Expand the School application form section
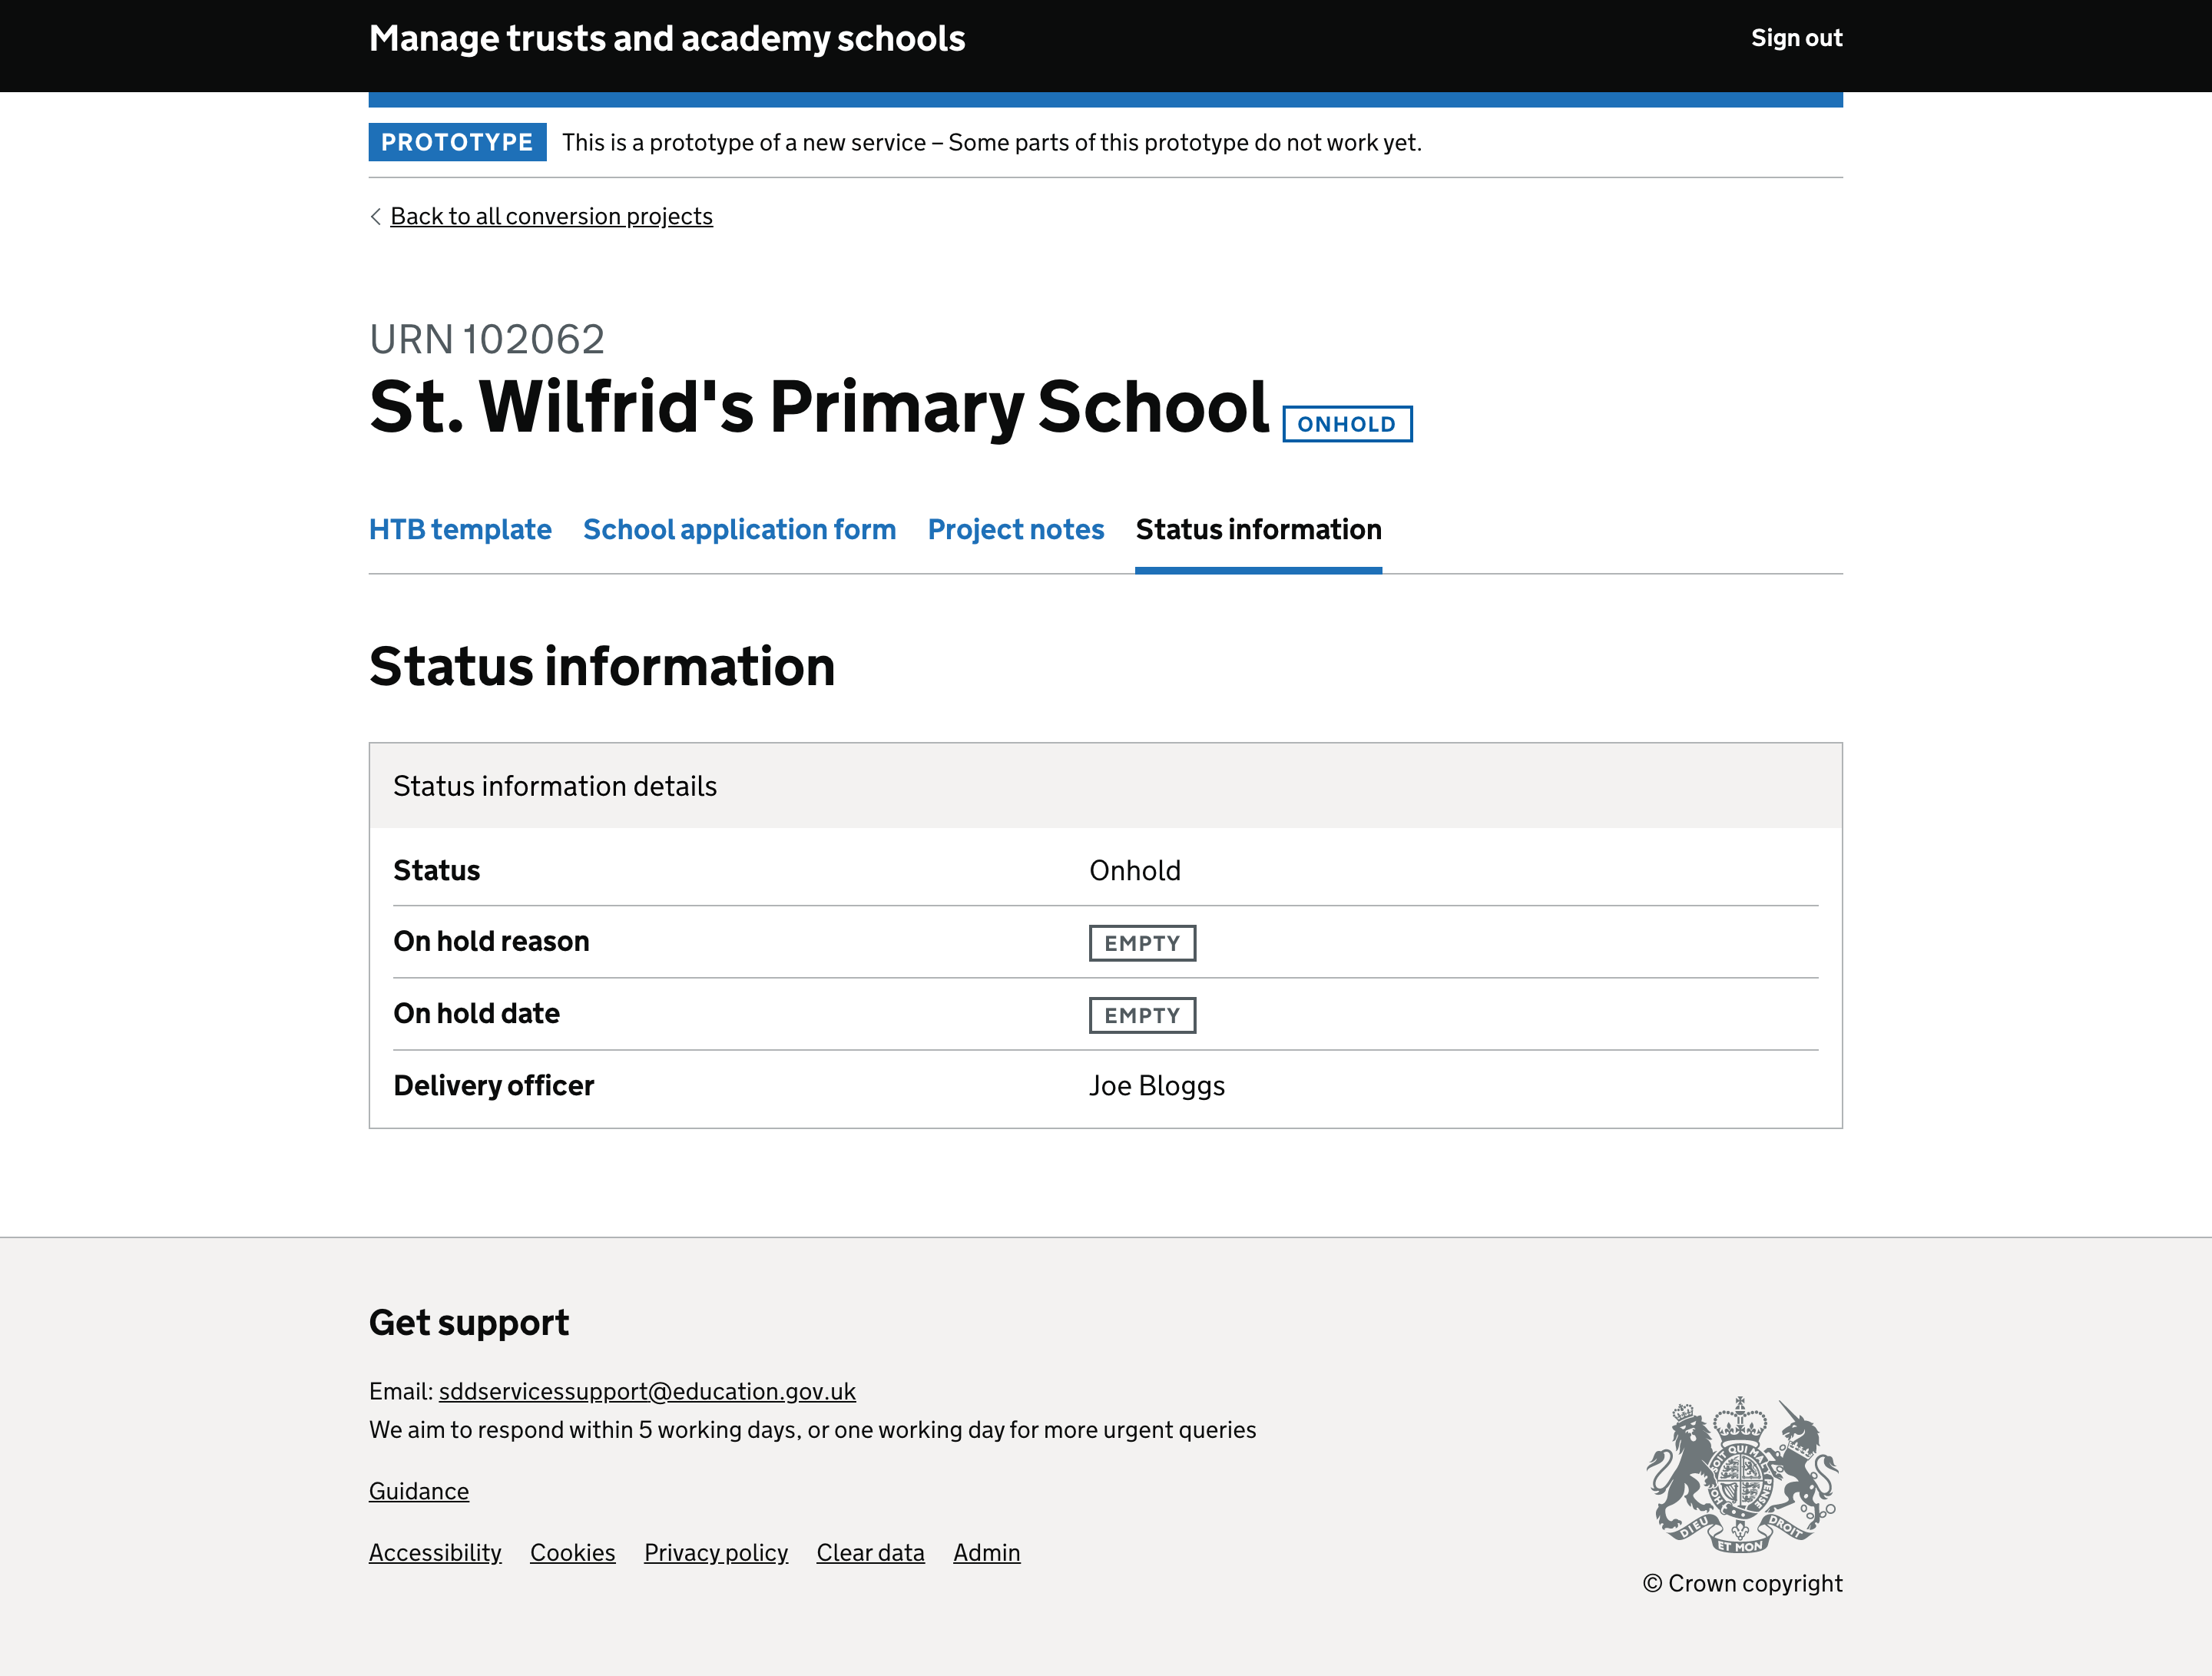Viewport: 2212px width, 1676px height. pos(739,528)
